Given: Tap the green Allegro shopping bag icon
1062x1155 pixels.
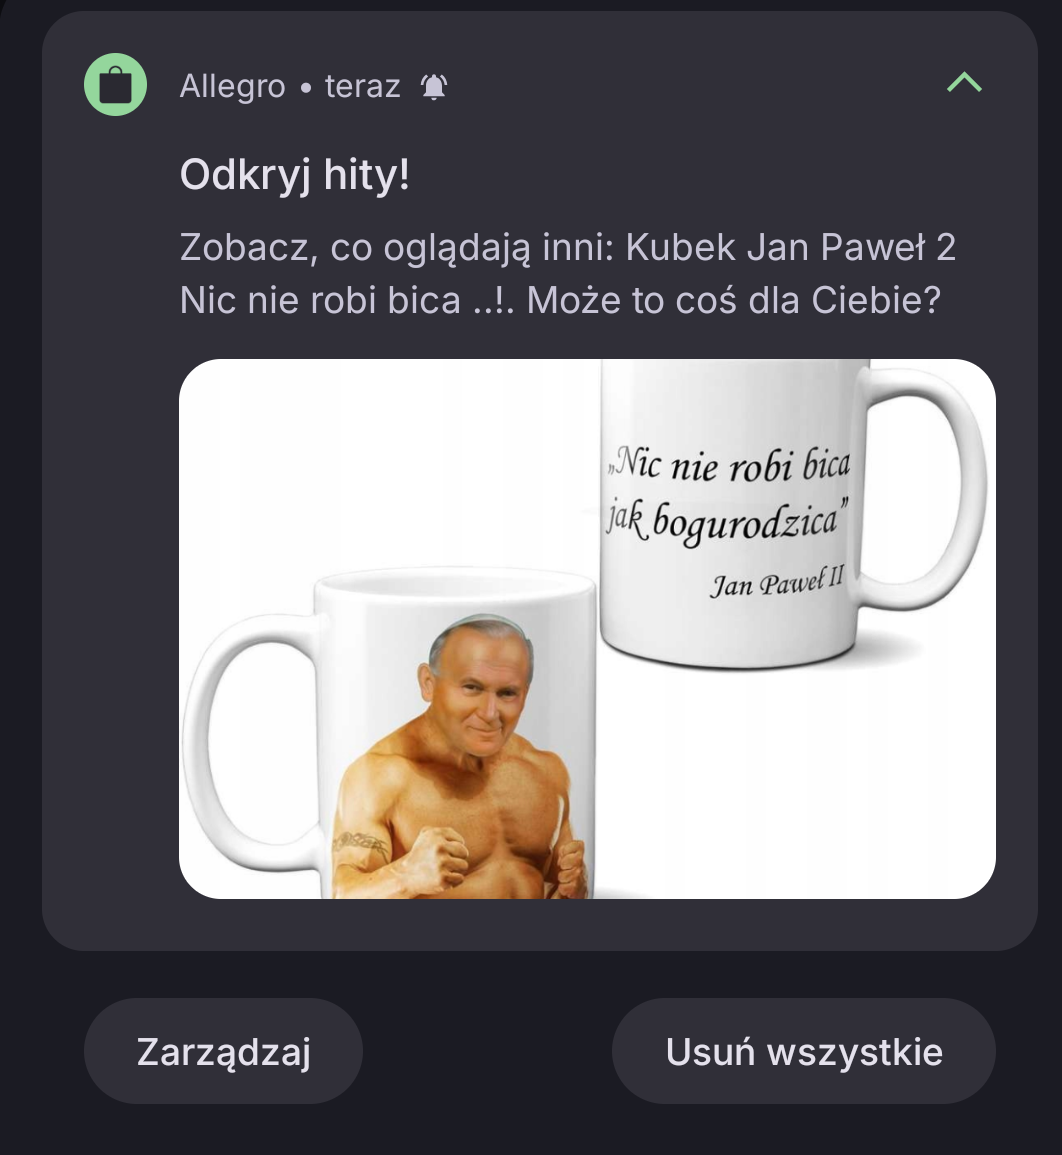Looking at the screenshot, I should (x=116, y=85).
